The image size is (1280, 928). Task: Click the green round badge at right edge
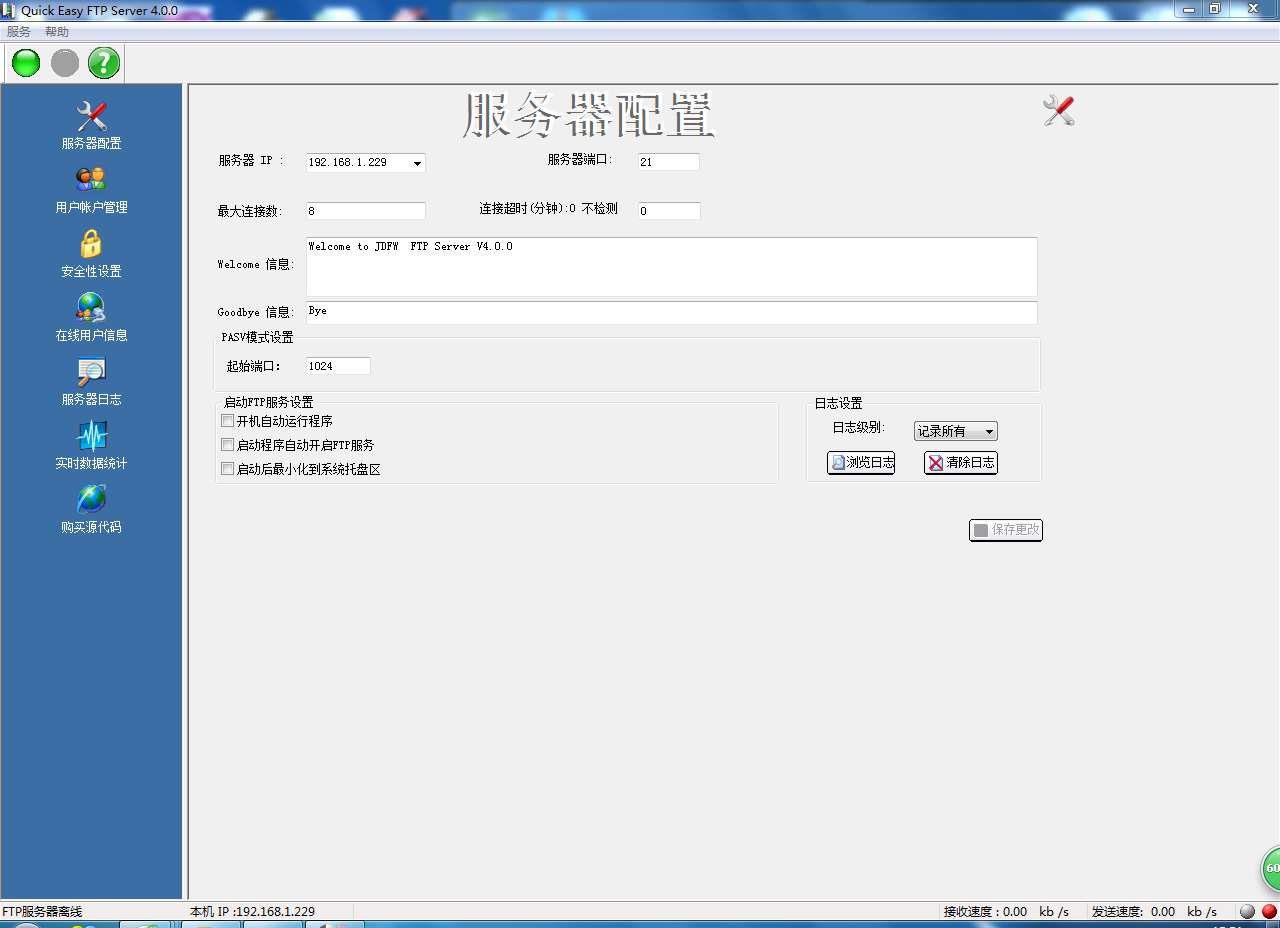[1270, 868]
